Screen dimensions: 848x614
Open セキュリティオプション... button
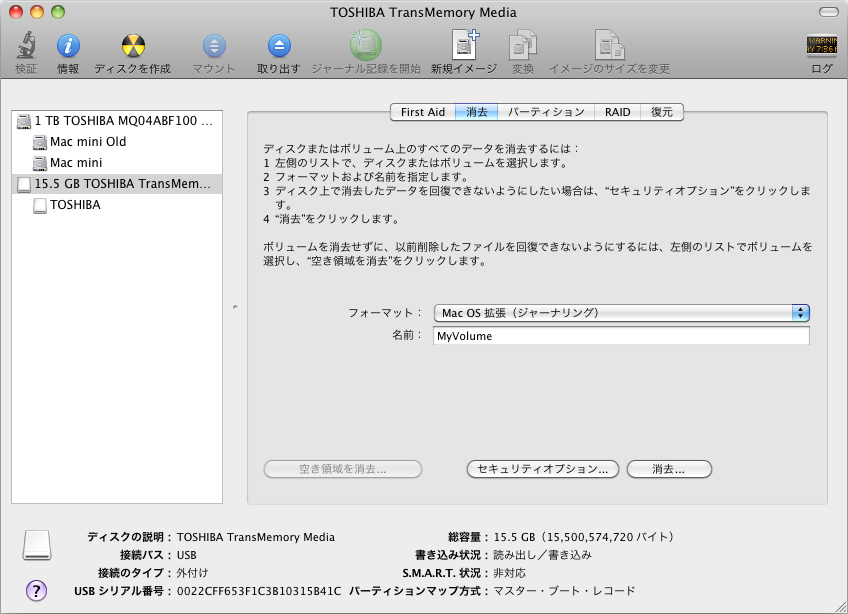[x=543, y=469]
